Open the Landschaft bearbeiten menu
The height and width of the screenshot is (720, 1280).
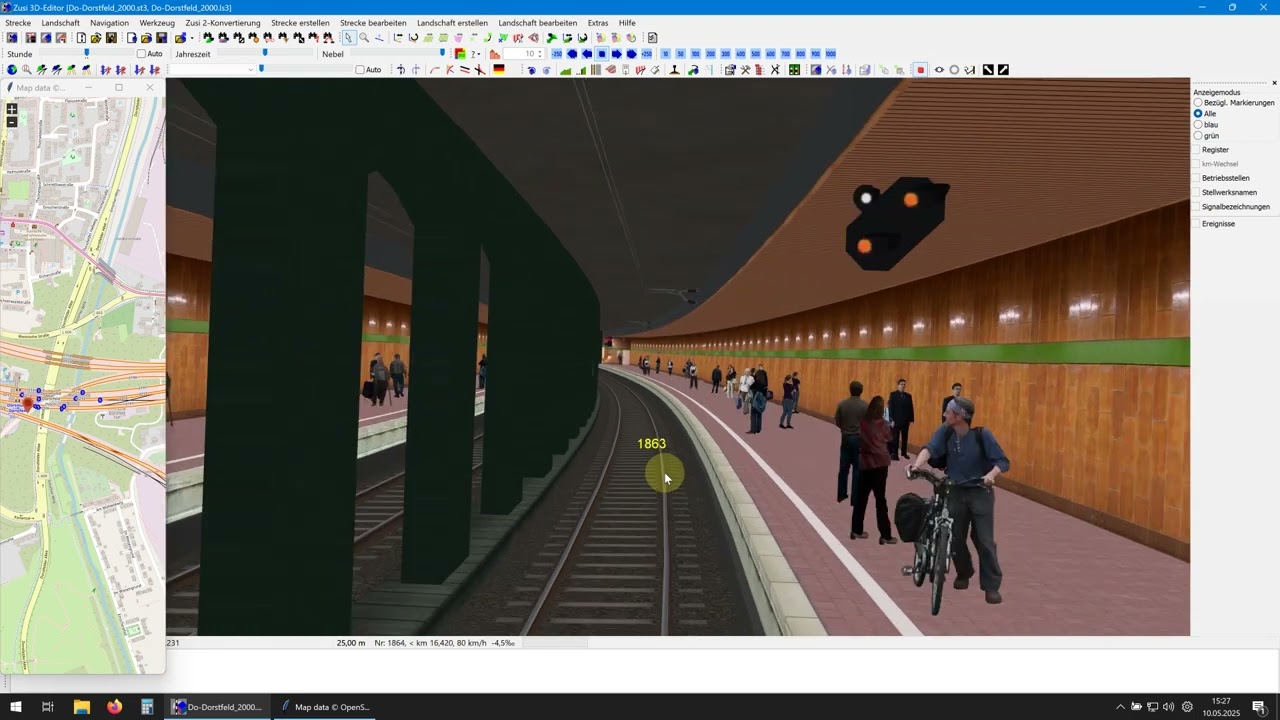coord(538,23)
